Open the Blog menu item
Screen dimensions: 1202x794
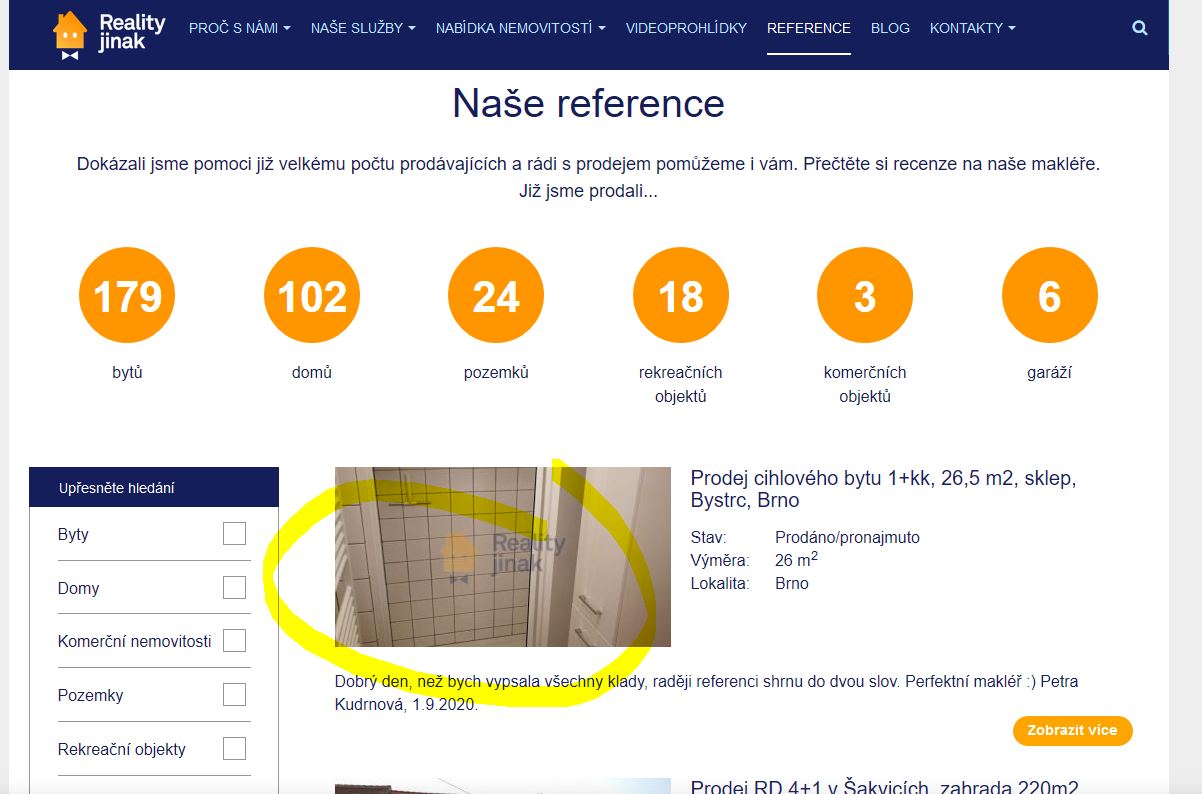pyautogui.click(x=890, y=28)
